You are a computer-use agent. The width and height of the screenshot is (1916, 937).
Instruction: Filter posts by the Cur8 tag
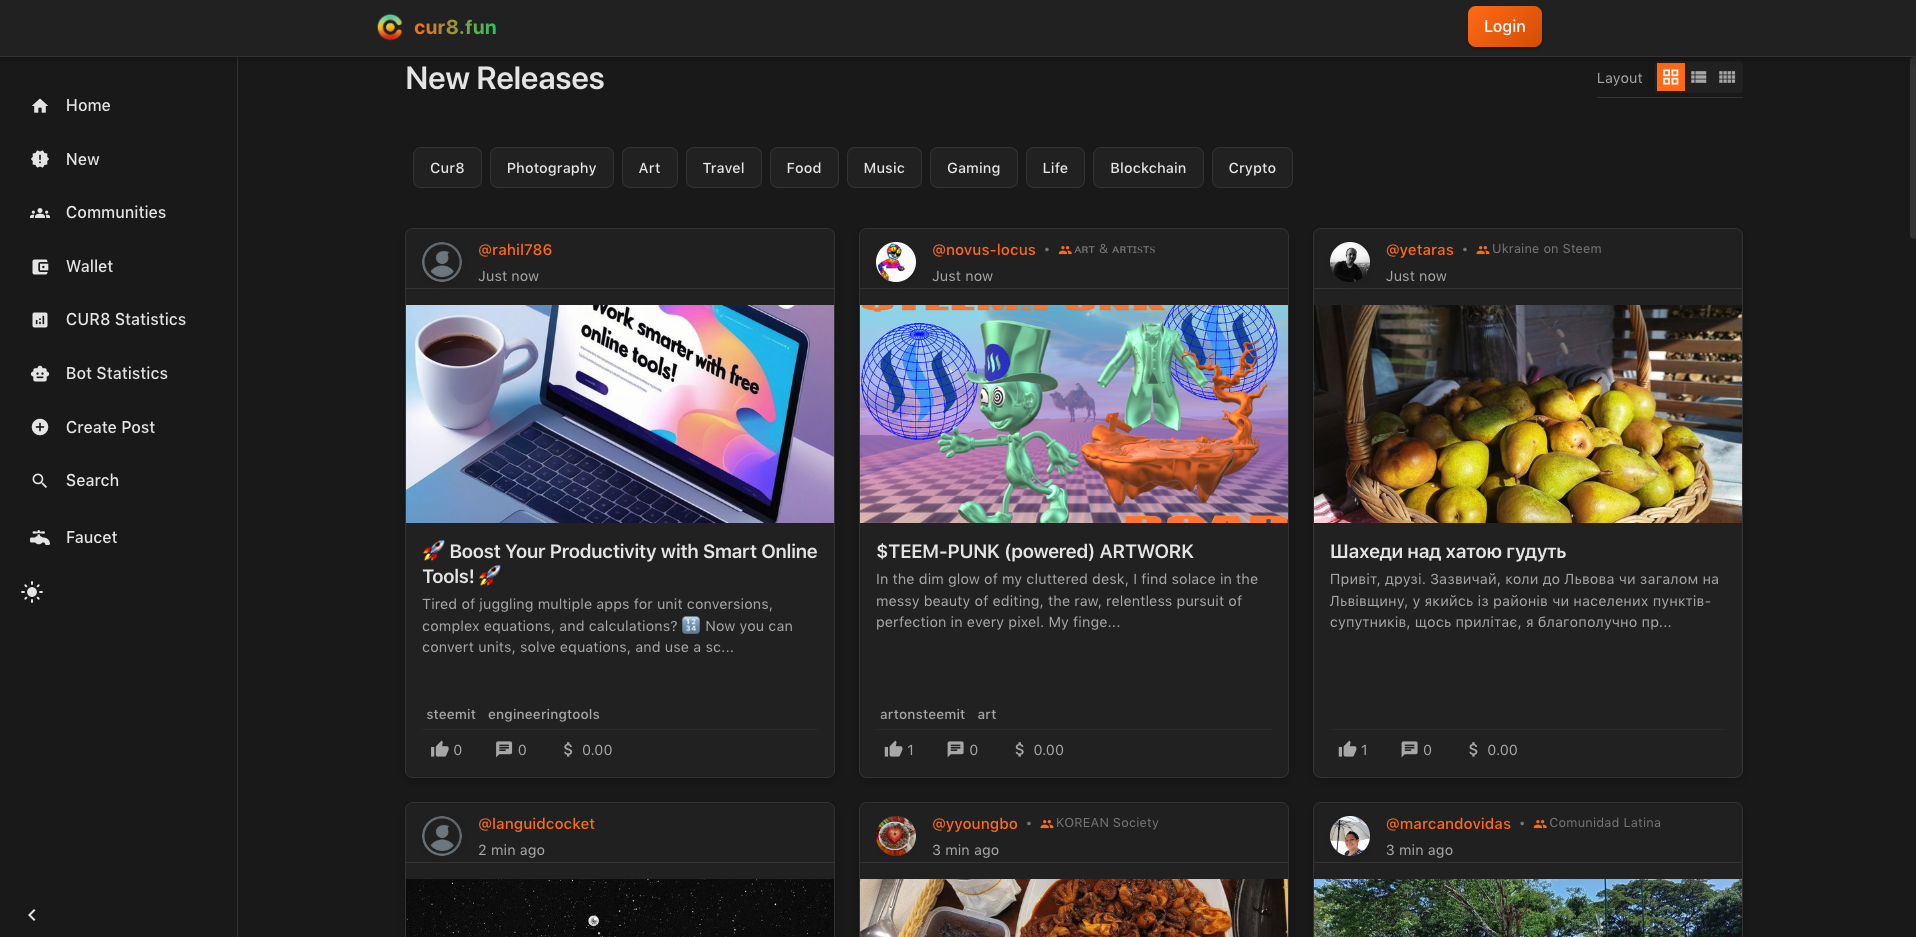(447, 168)
